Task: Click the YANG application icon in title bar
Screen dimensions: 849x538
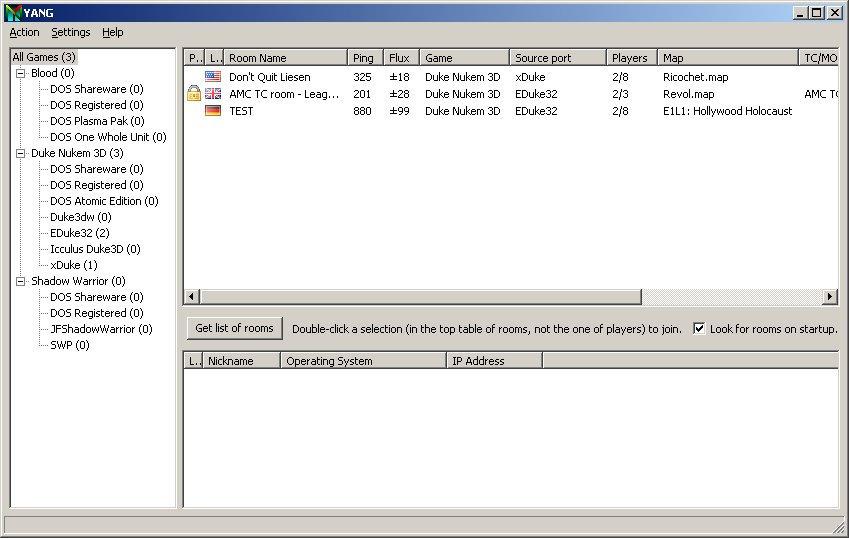Action: pos(14,12)
